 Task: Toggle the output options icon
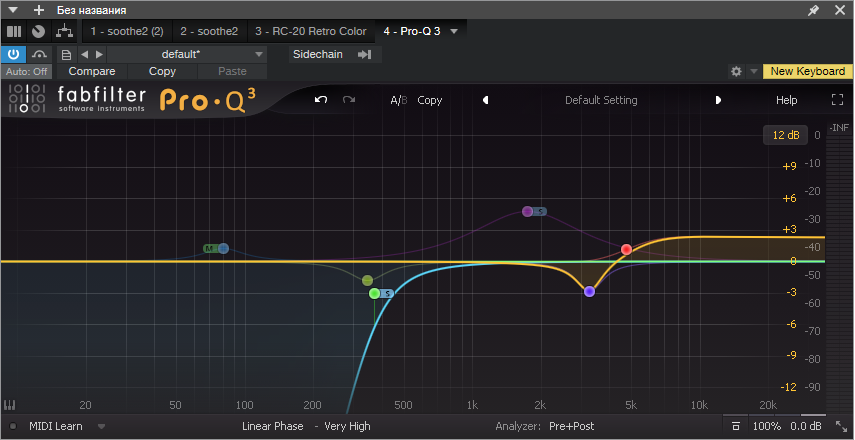[736, 426]
